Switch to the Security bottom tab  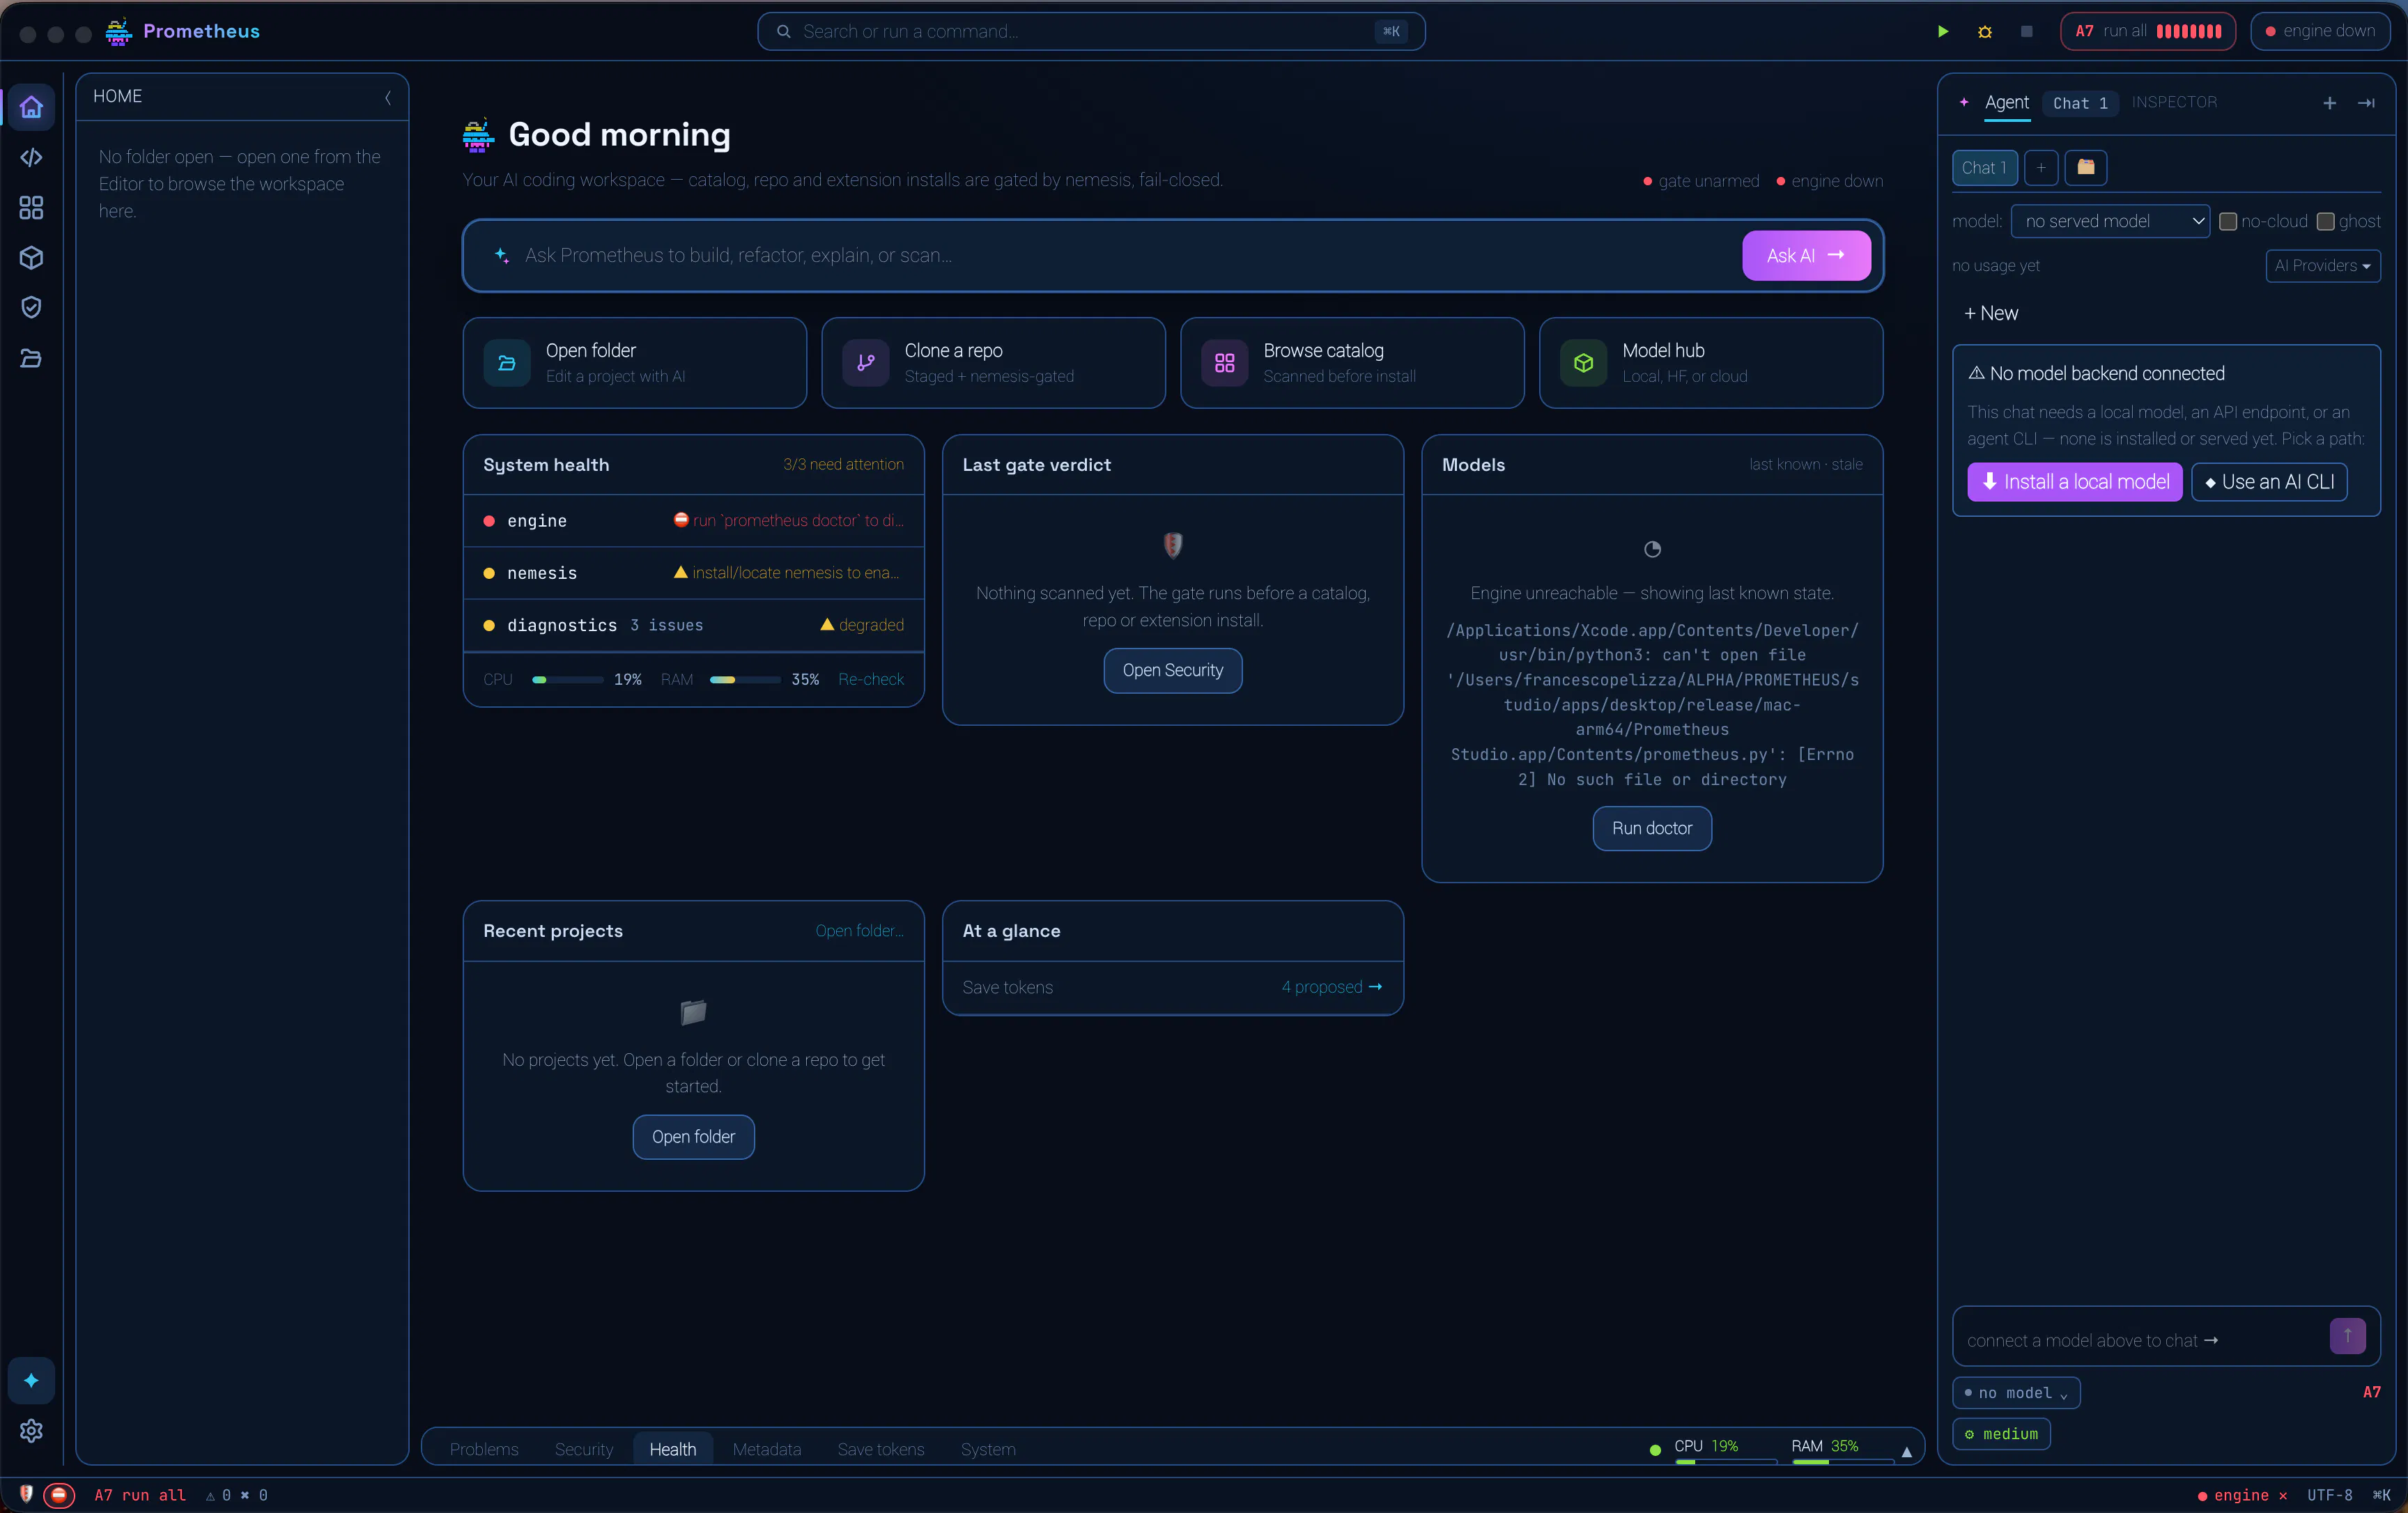pos(584,1448)
